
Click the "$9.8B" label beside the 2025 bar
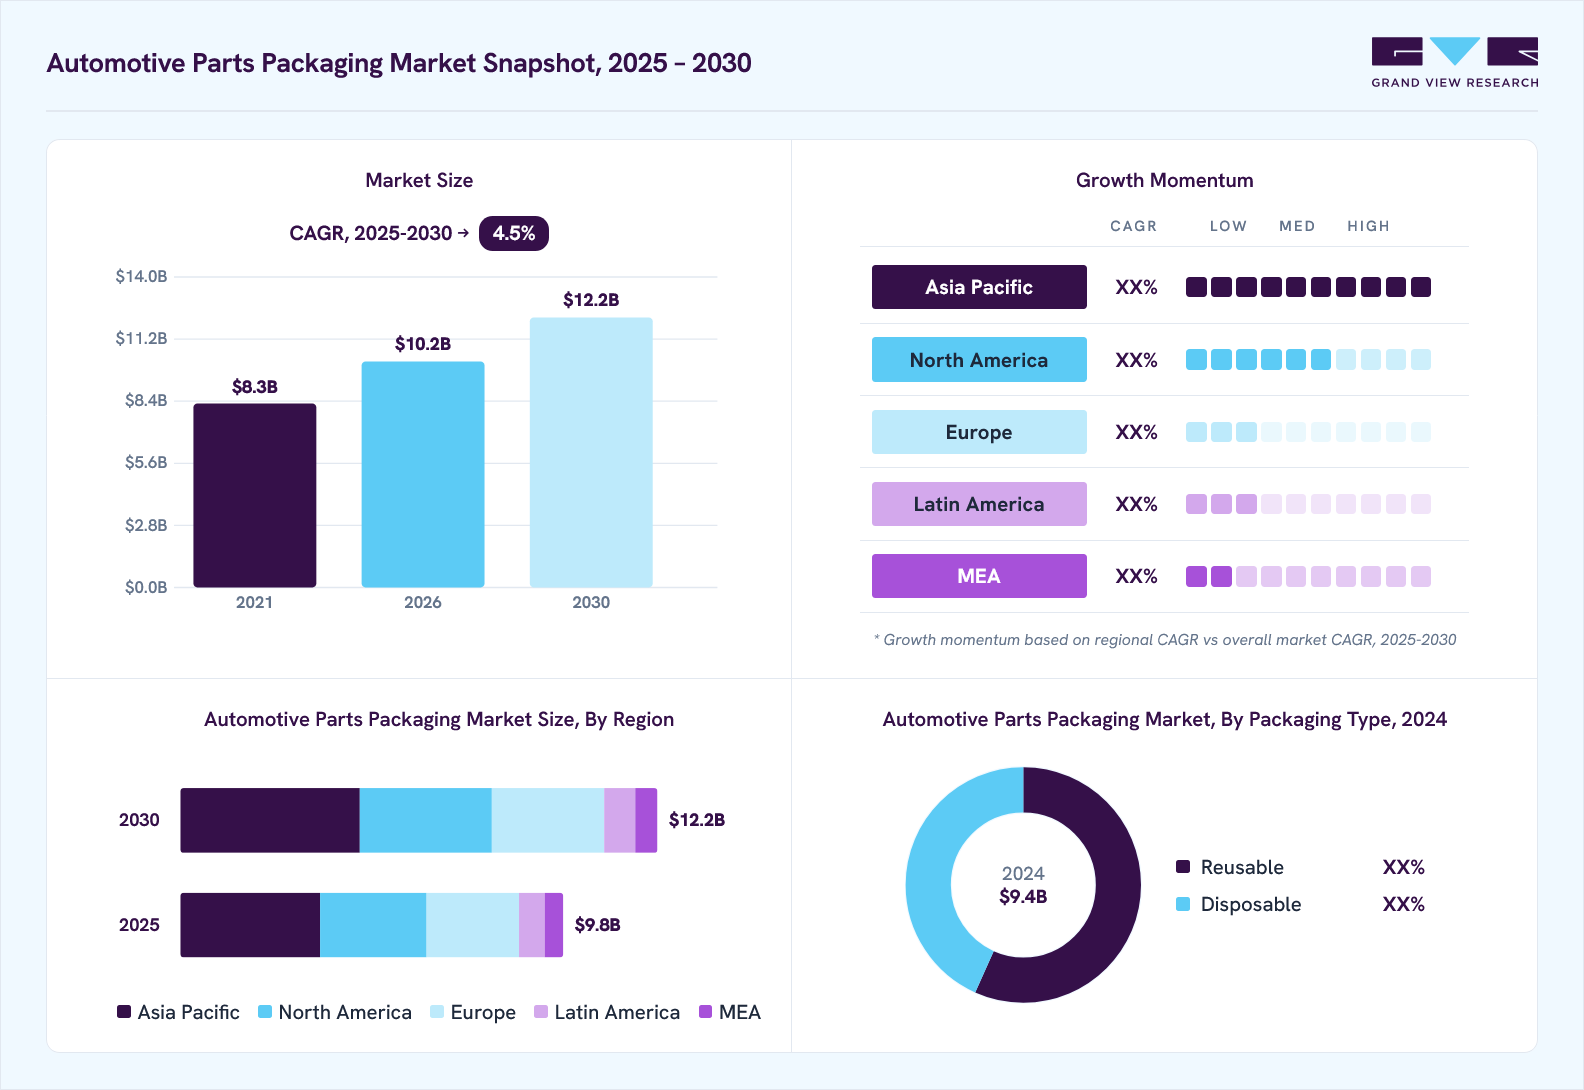click(598, 925)
